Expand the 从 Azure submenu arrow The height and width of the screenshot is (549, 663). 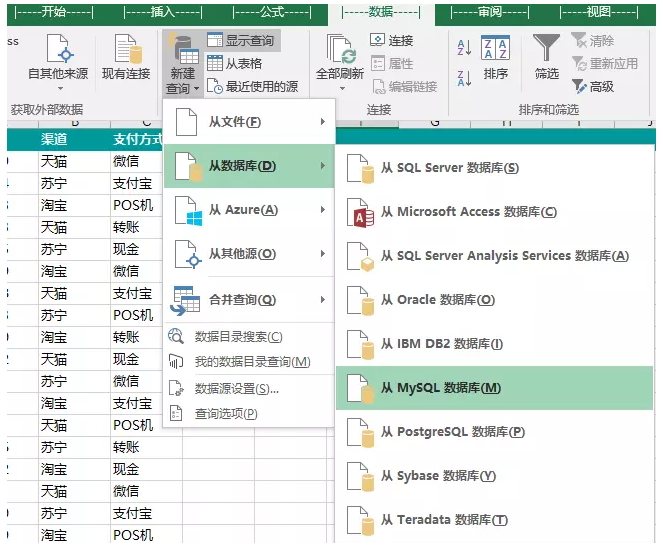tap(323, 210)
